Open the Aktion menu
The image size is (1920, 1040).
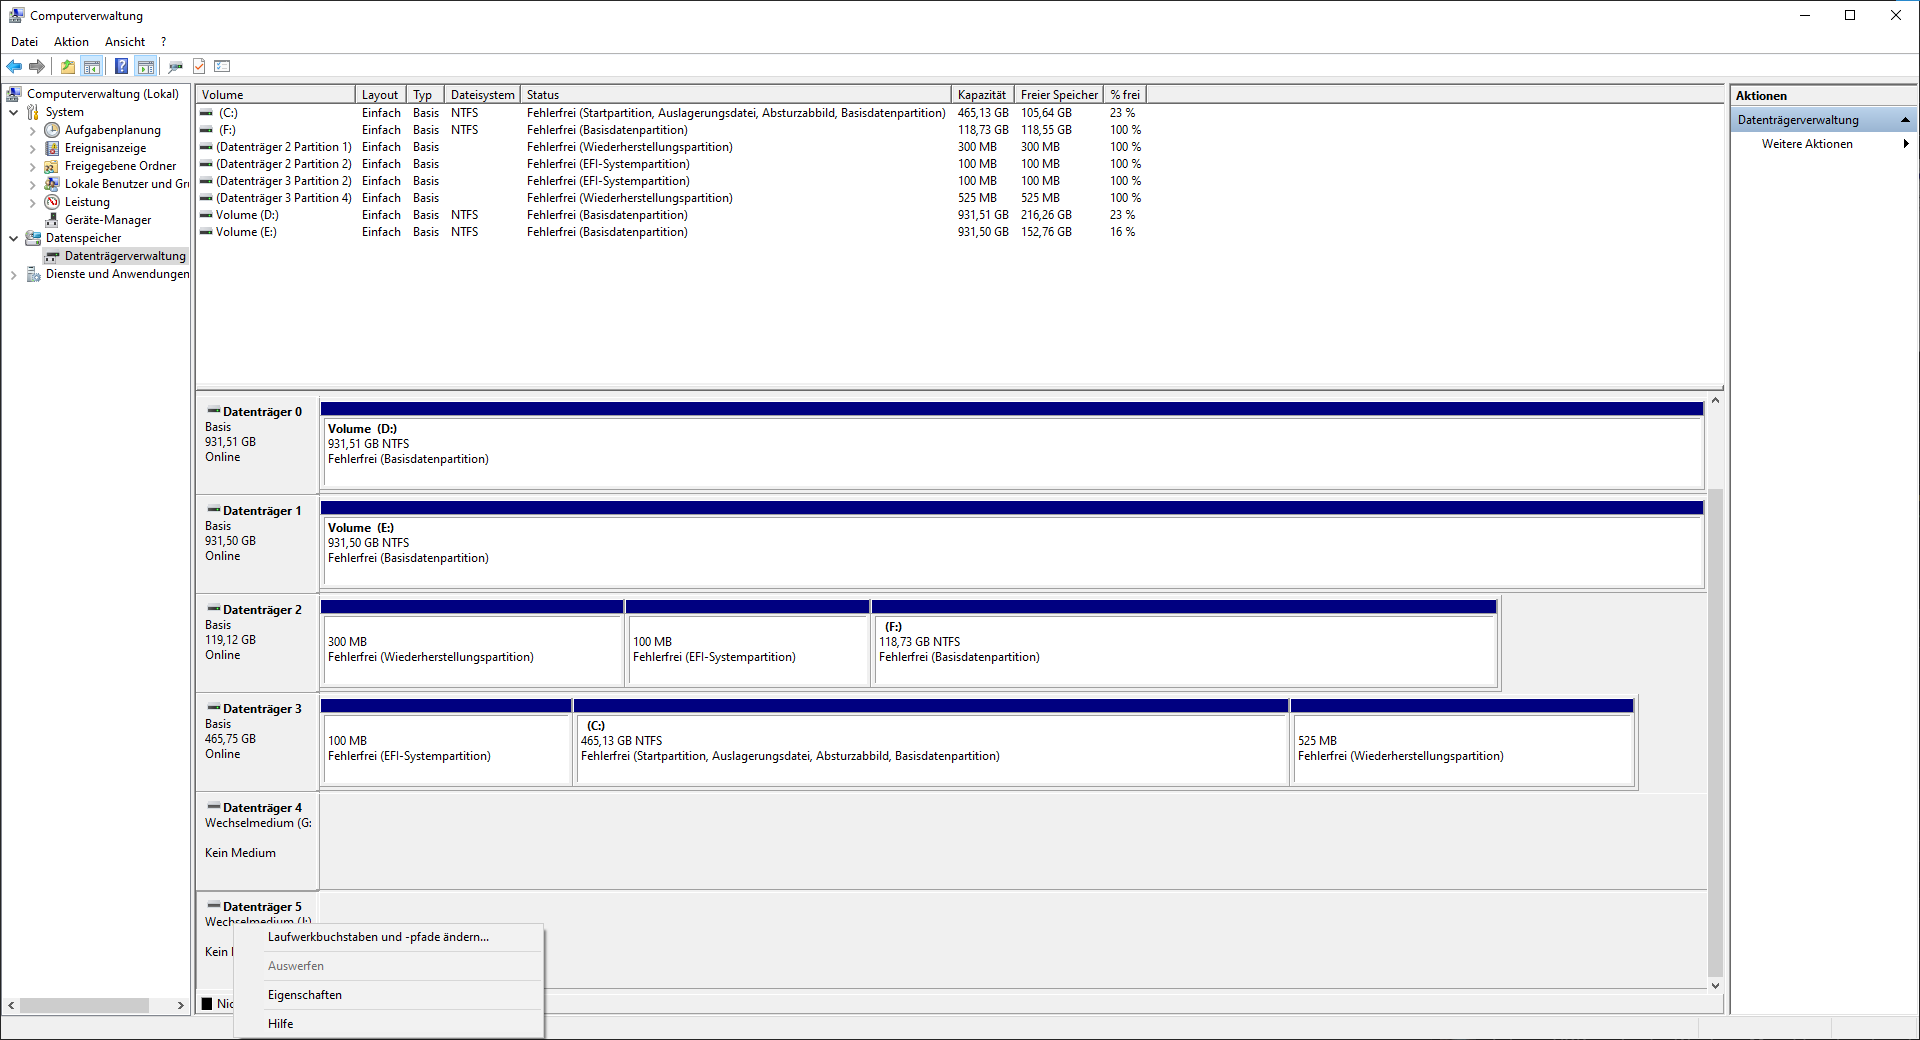pos(71,42)
